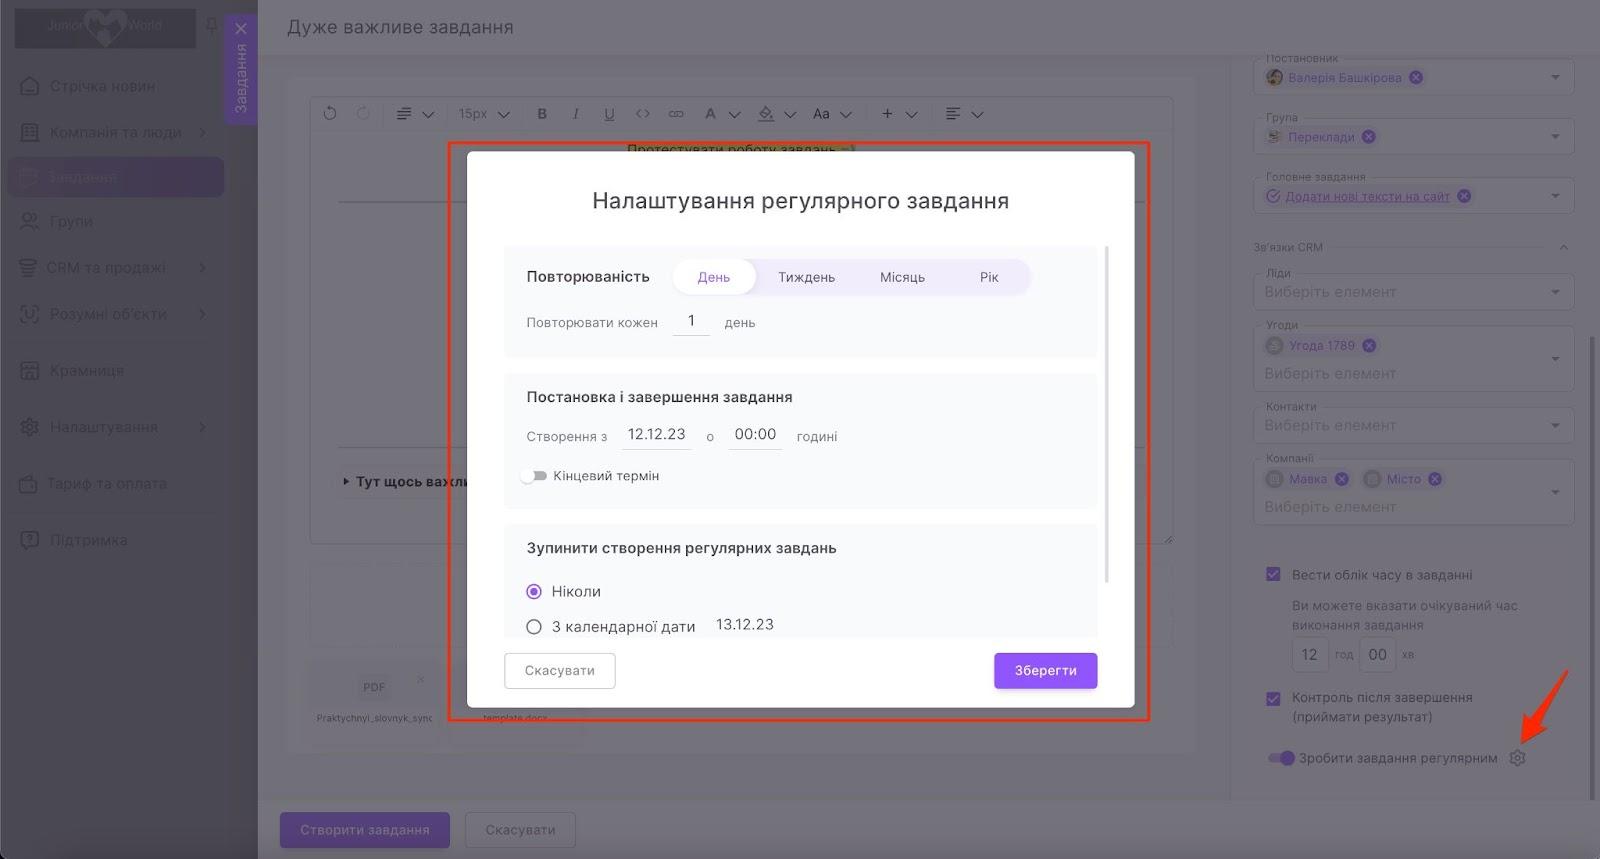Open the Група dropdown arrow
The width and height of the screenshot is (1600, 859).
tap(1555, 137)
